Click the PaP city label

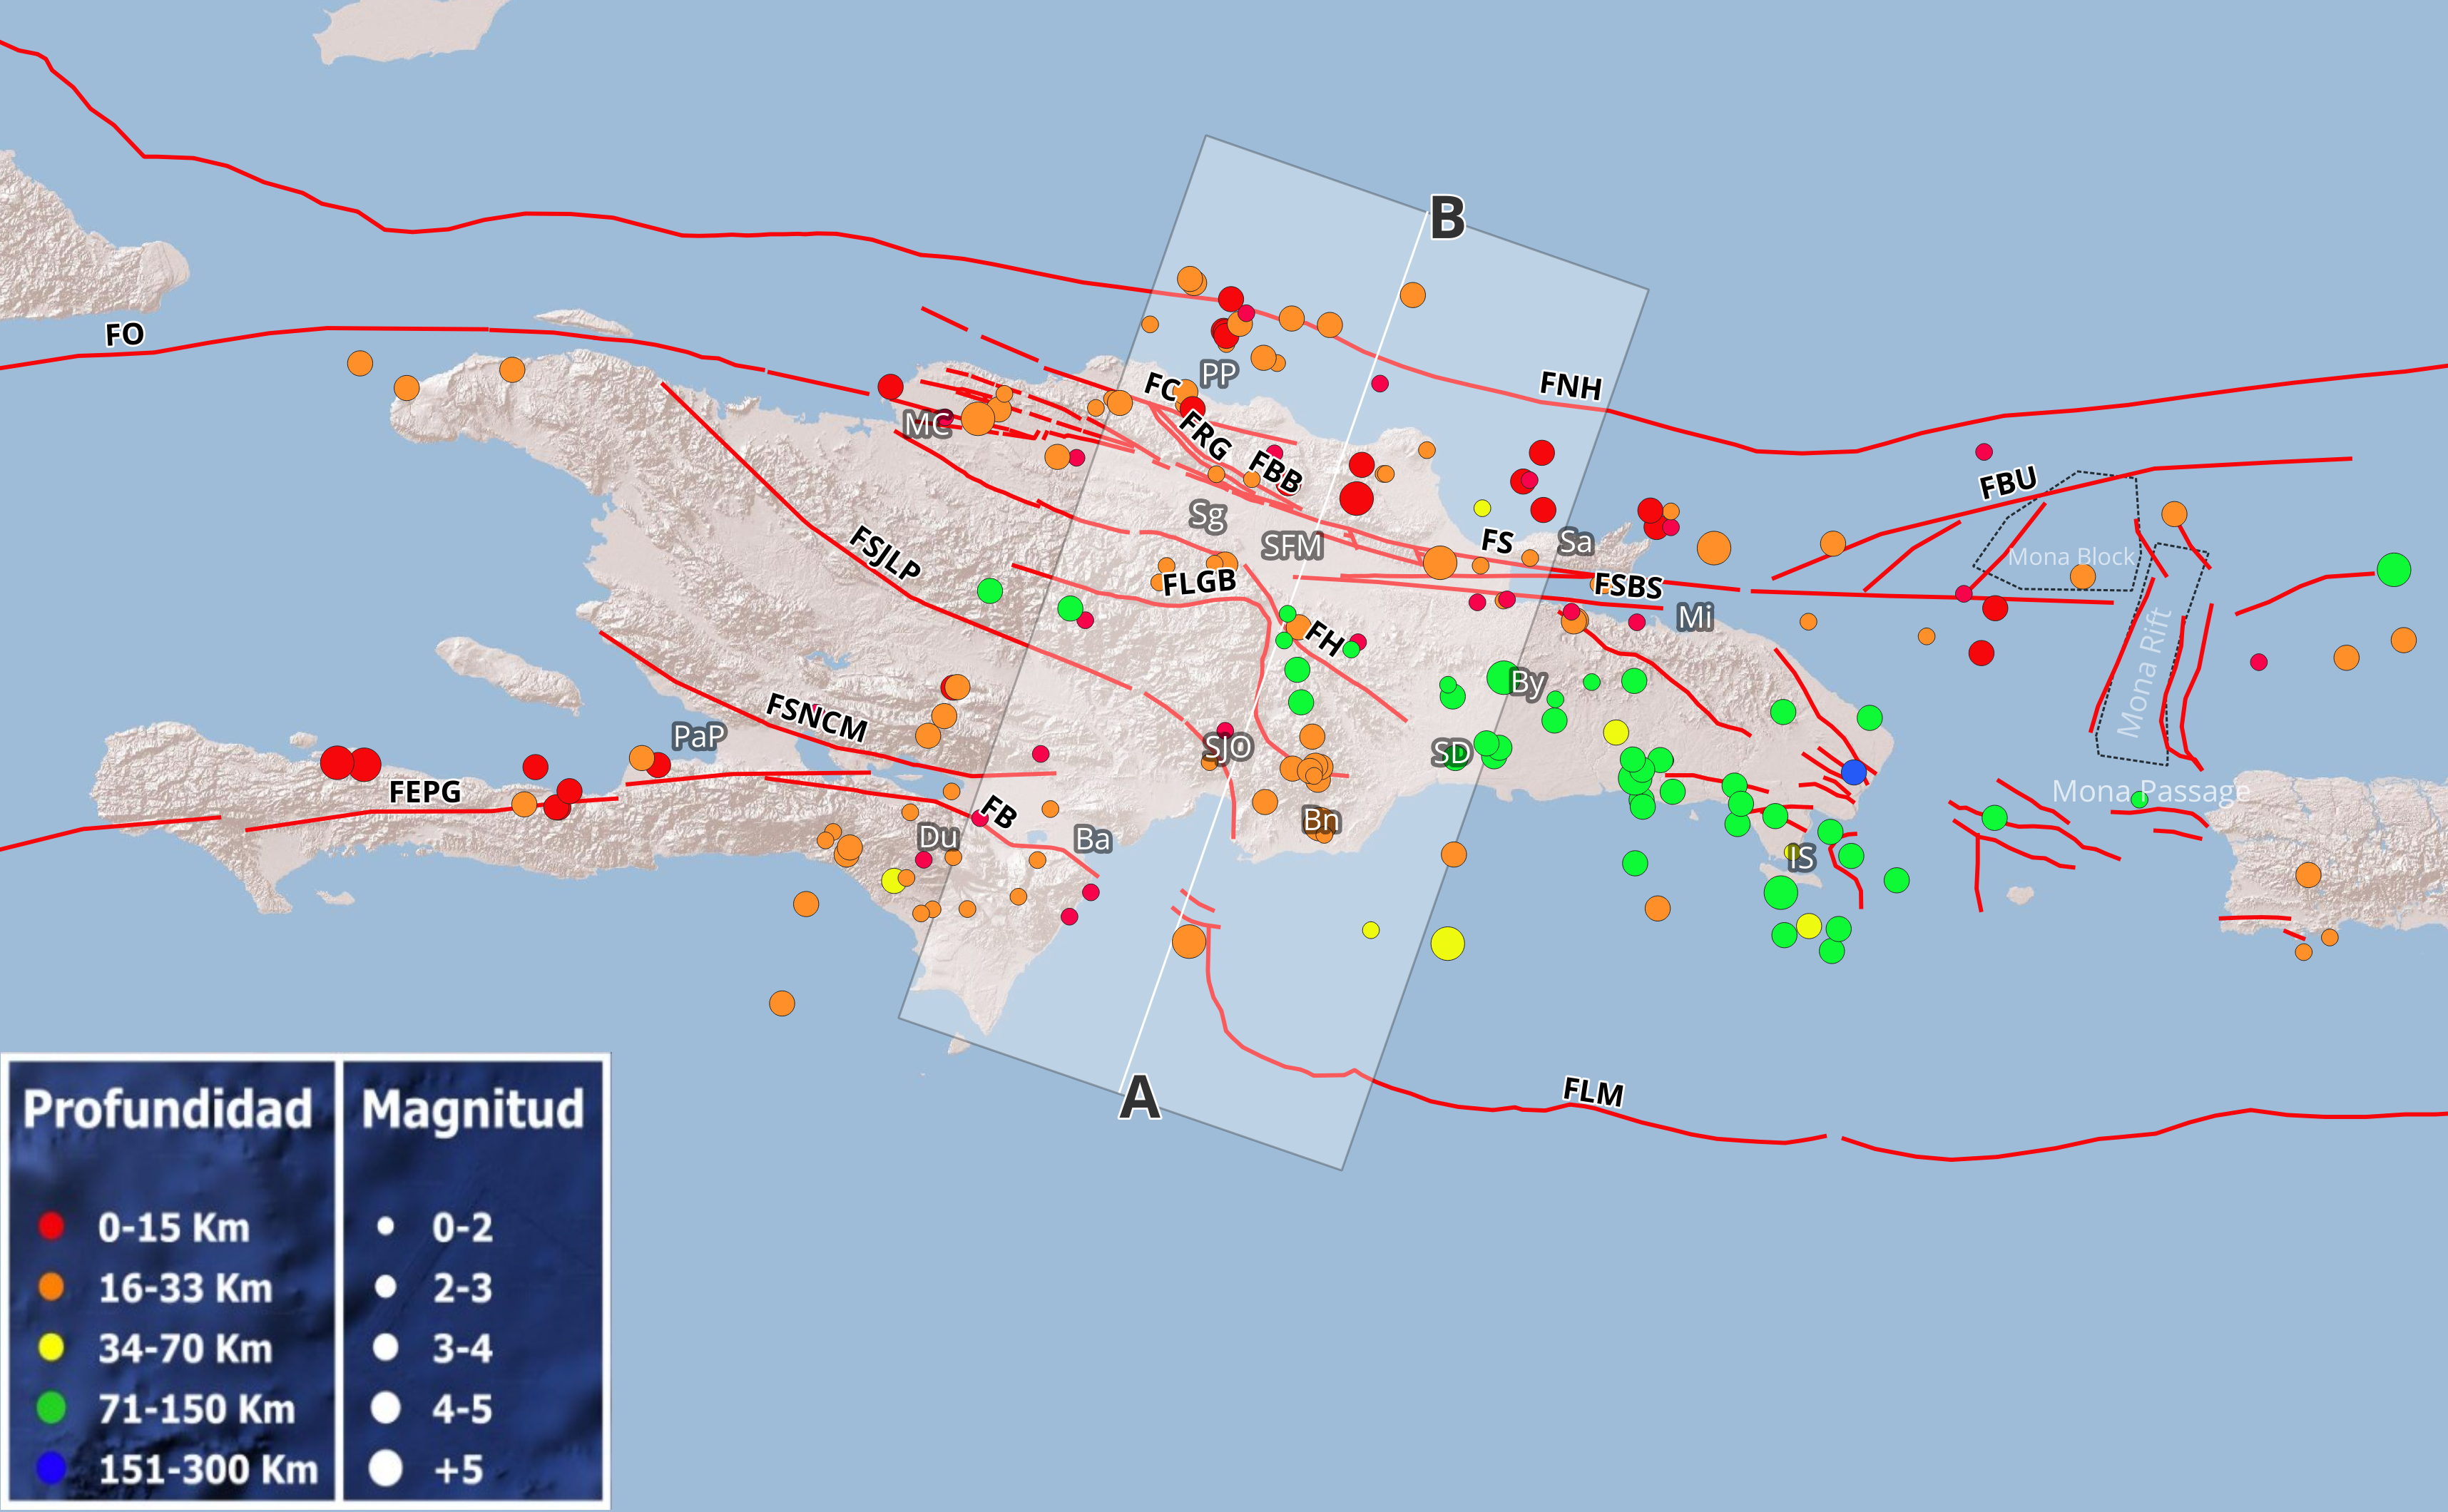pos(698,737)
